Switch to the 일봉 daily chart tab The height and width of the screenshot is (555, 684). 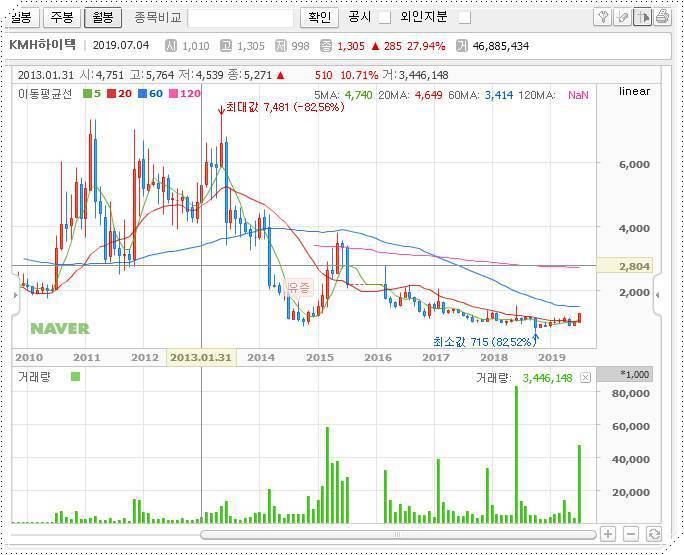point(23,17)
